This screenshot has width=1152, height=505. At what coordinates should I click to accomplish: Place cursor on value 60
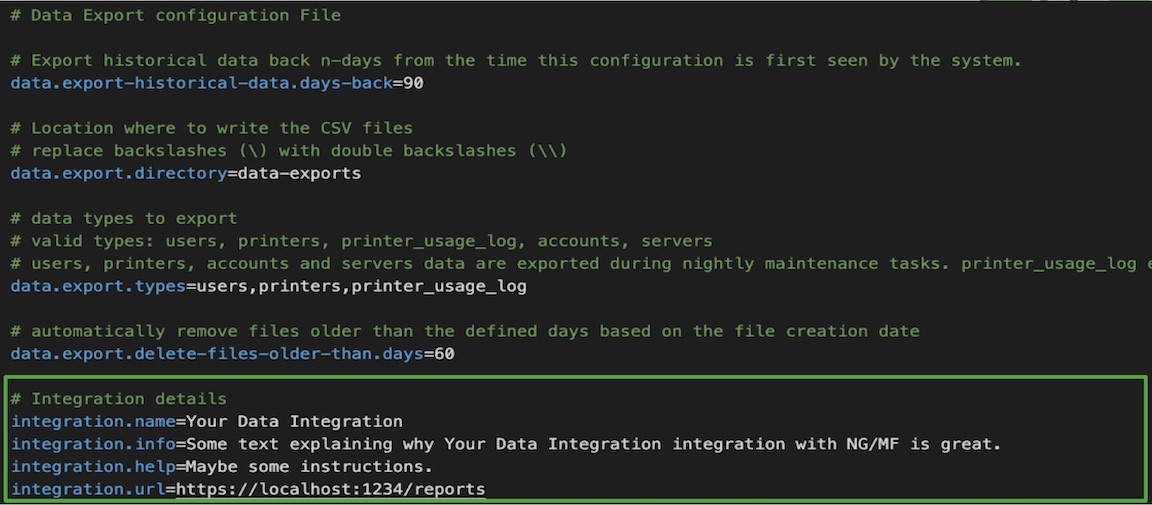tap(444, 354)
